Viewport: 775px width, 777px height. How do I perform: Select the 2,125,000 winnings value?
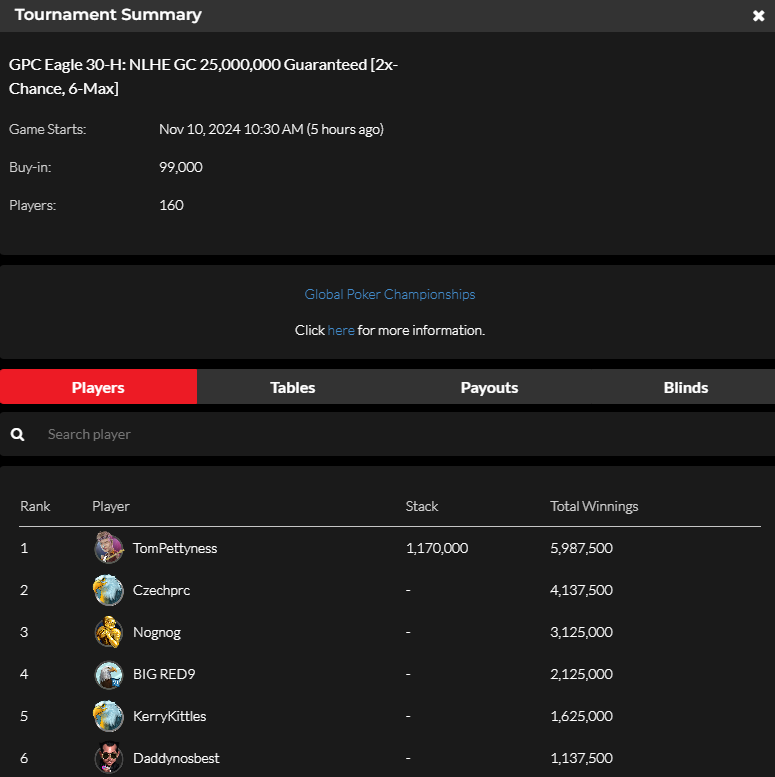581,674
